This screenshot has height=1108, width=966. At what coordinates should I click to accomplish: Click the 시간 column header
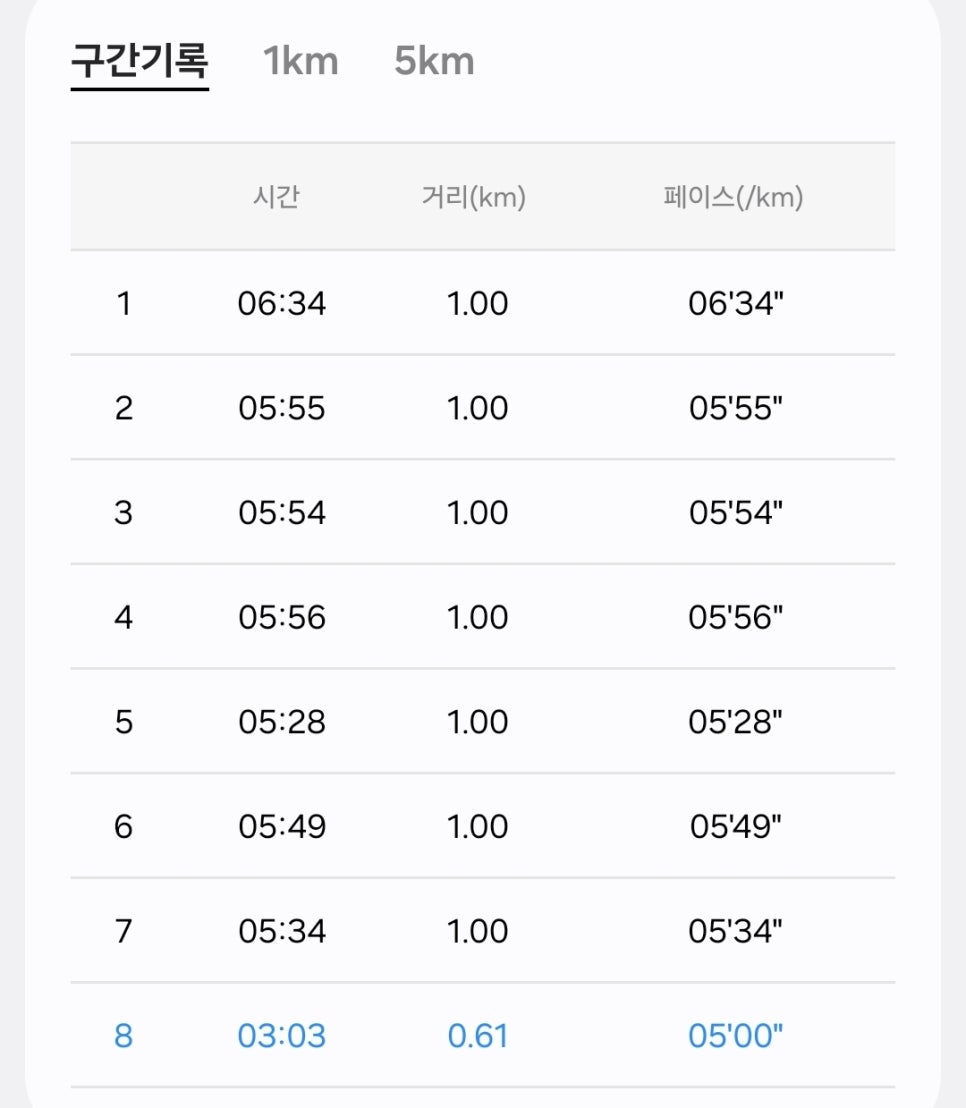point(276,196)
